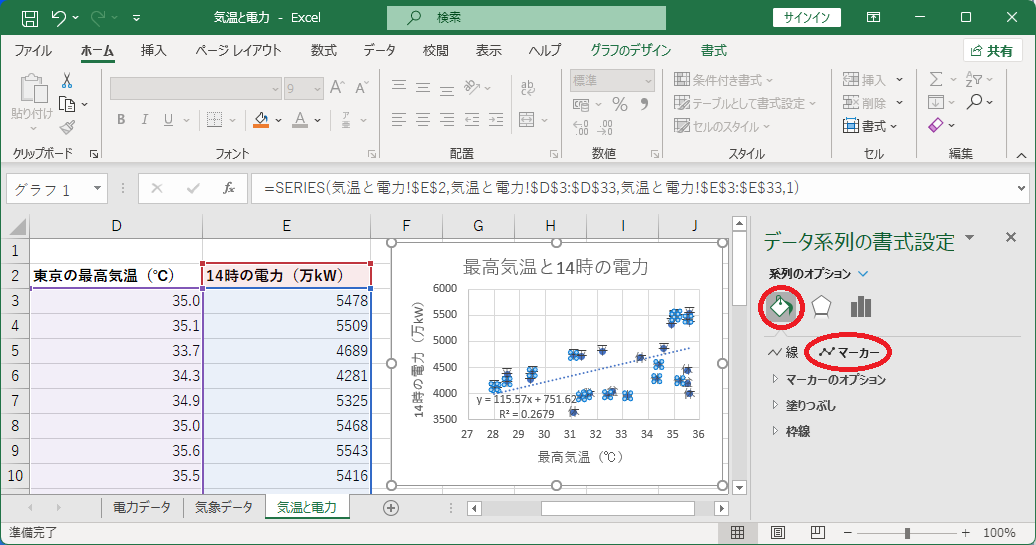The width and height of the screenshot is (1036, 545).
Task: Add a new sheet with plus button
Action: (391, 508)
